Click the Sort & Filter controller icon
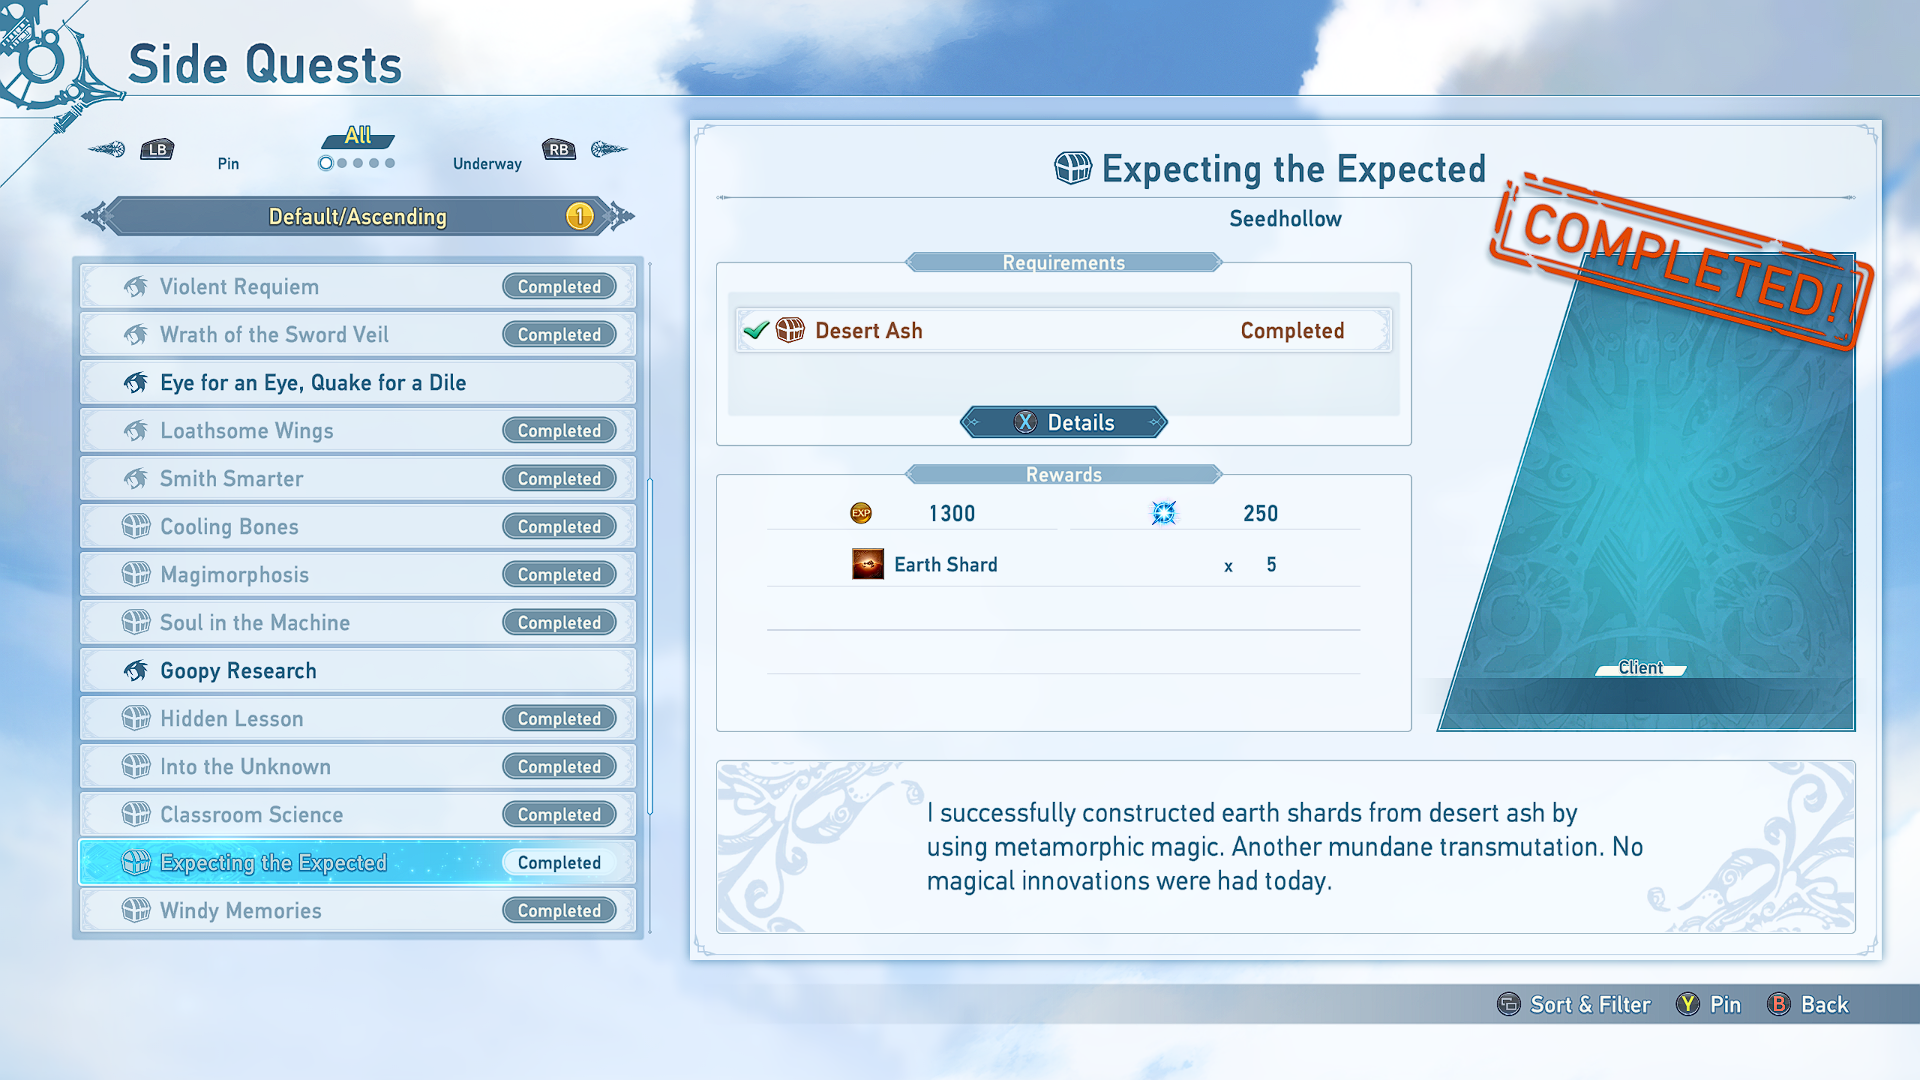The width and height of the screenshot is (1920, 1080). click(1508, 1004)
